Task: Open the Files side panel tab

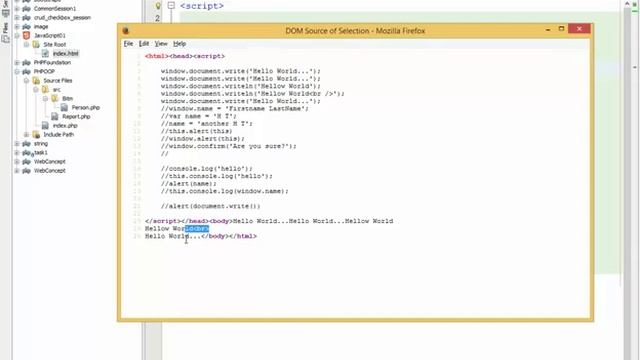Action: (6, 32)
